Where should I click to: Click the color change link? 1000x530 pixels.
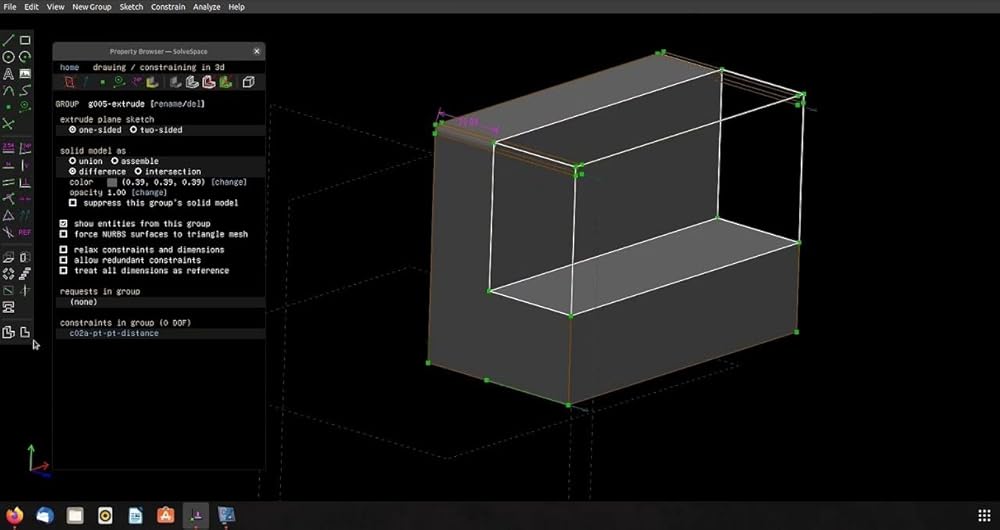(228, 182)
